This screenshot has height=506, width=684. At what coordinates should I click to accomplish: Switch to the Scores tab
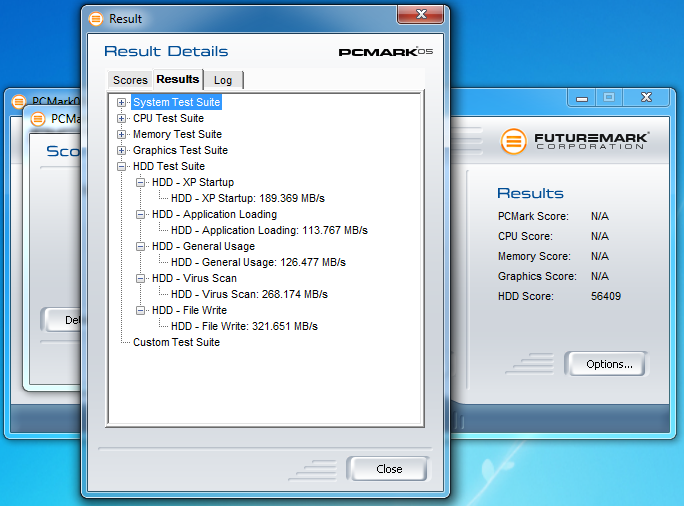point(130,80)
